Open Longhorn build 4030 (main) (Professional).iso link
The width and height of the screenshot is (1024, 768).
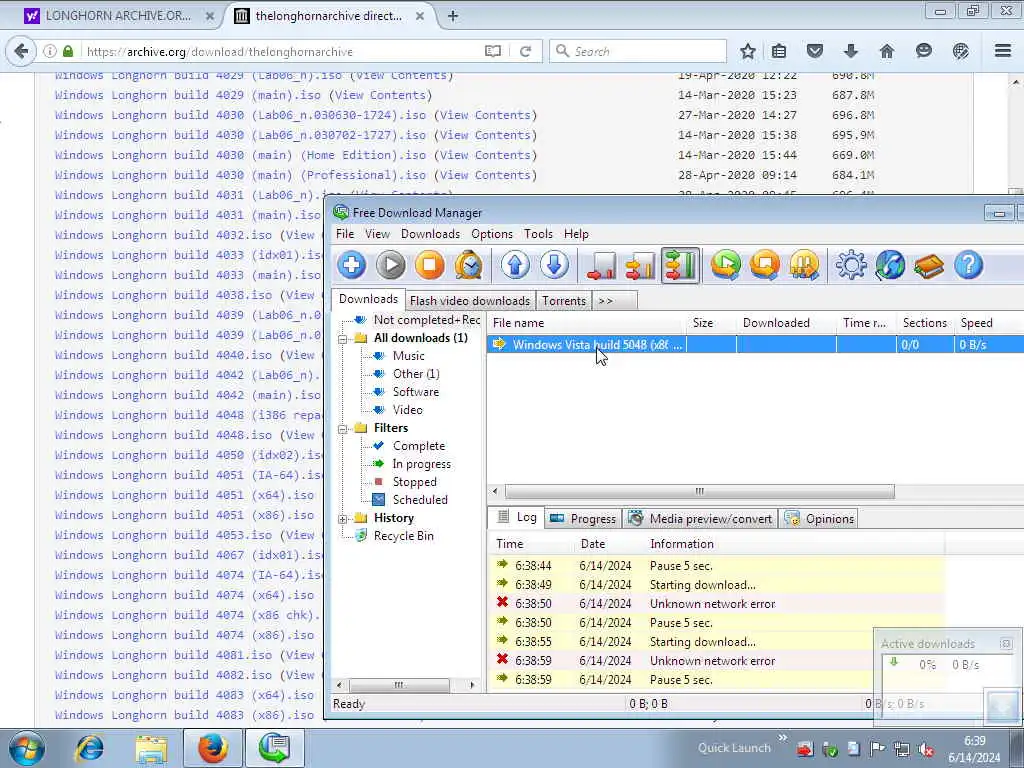[x=240, y=175]
